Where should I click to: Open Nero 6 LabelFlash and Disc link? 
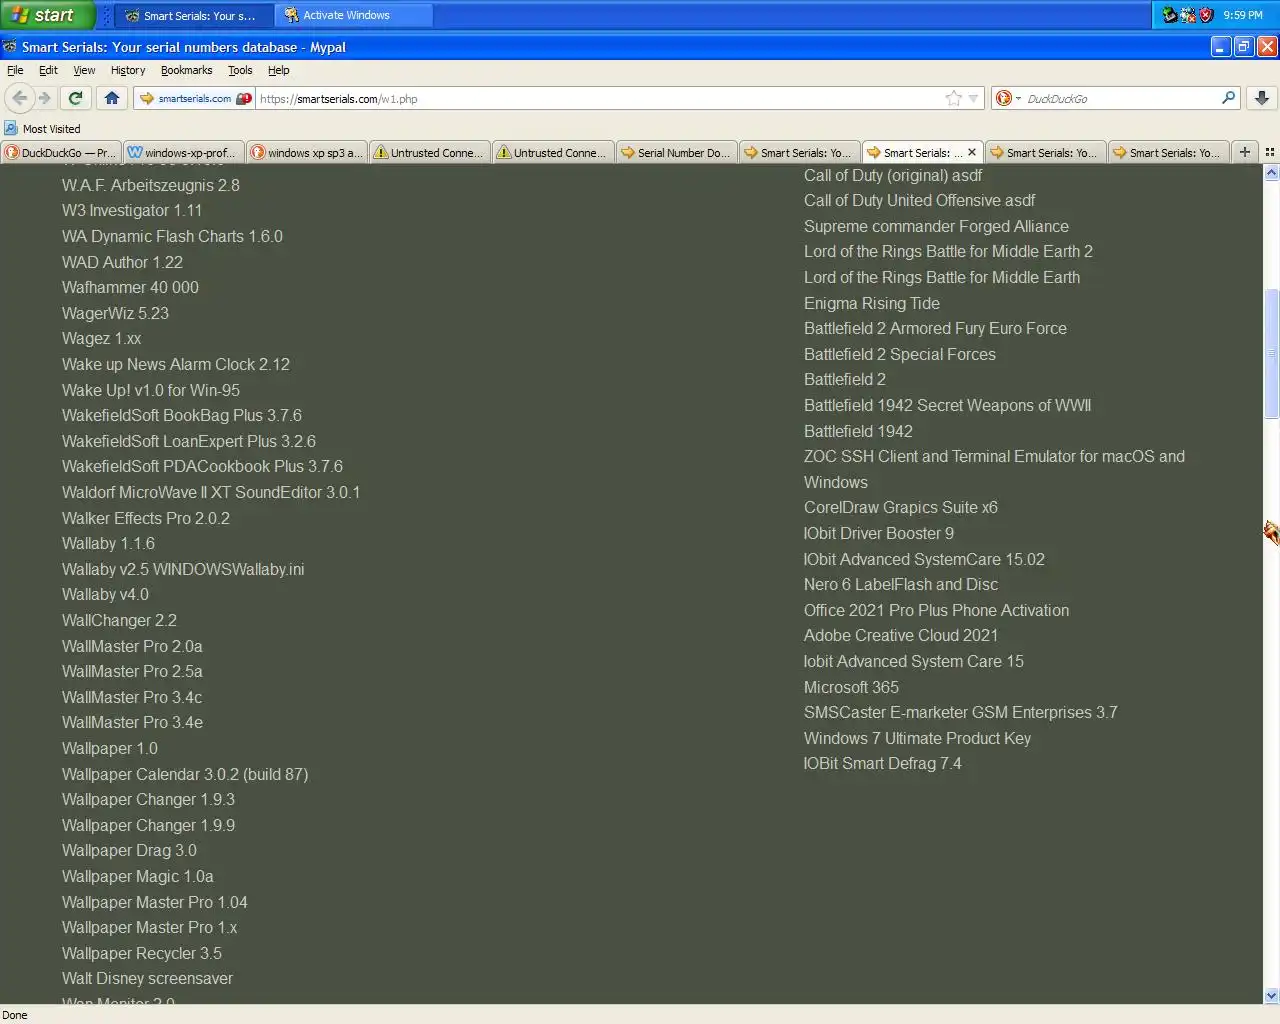pos(901,584)
